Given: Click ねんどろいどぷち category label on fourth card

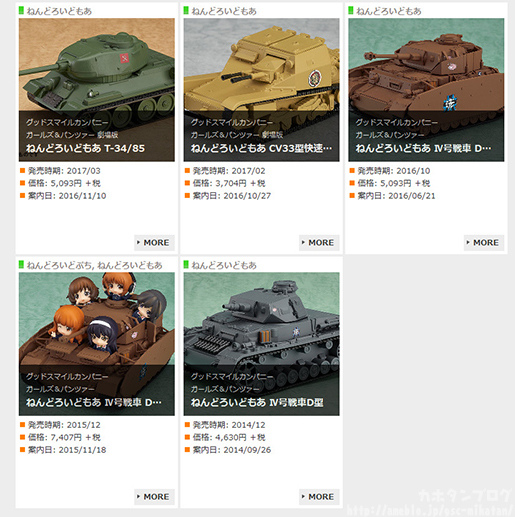Looking at the screenshot, I should (59, 265).
